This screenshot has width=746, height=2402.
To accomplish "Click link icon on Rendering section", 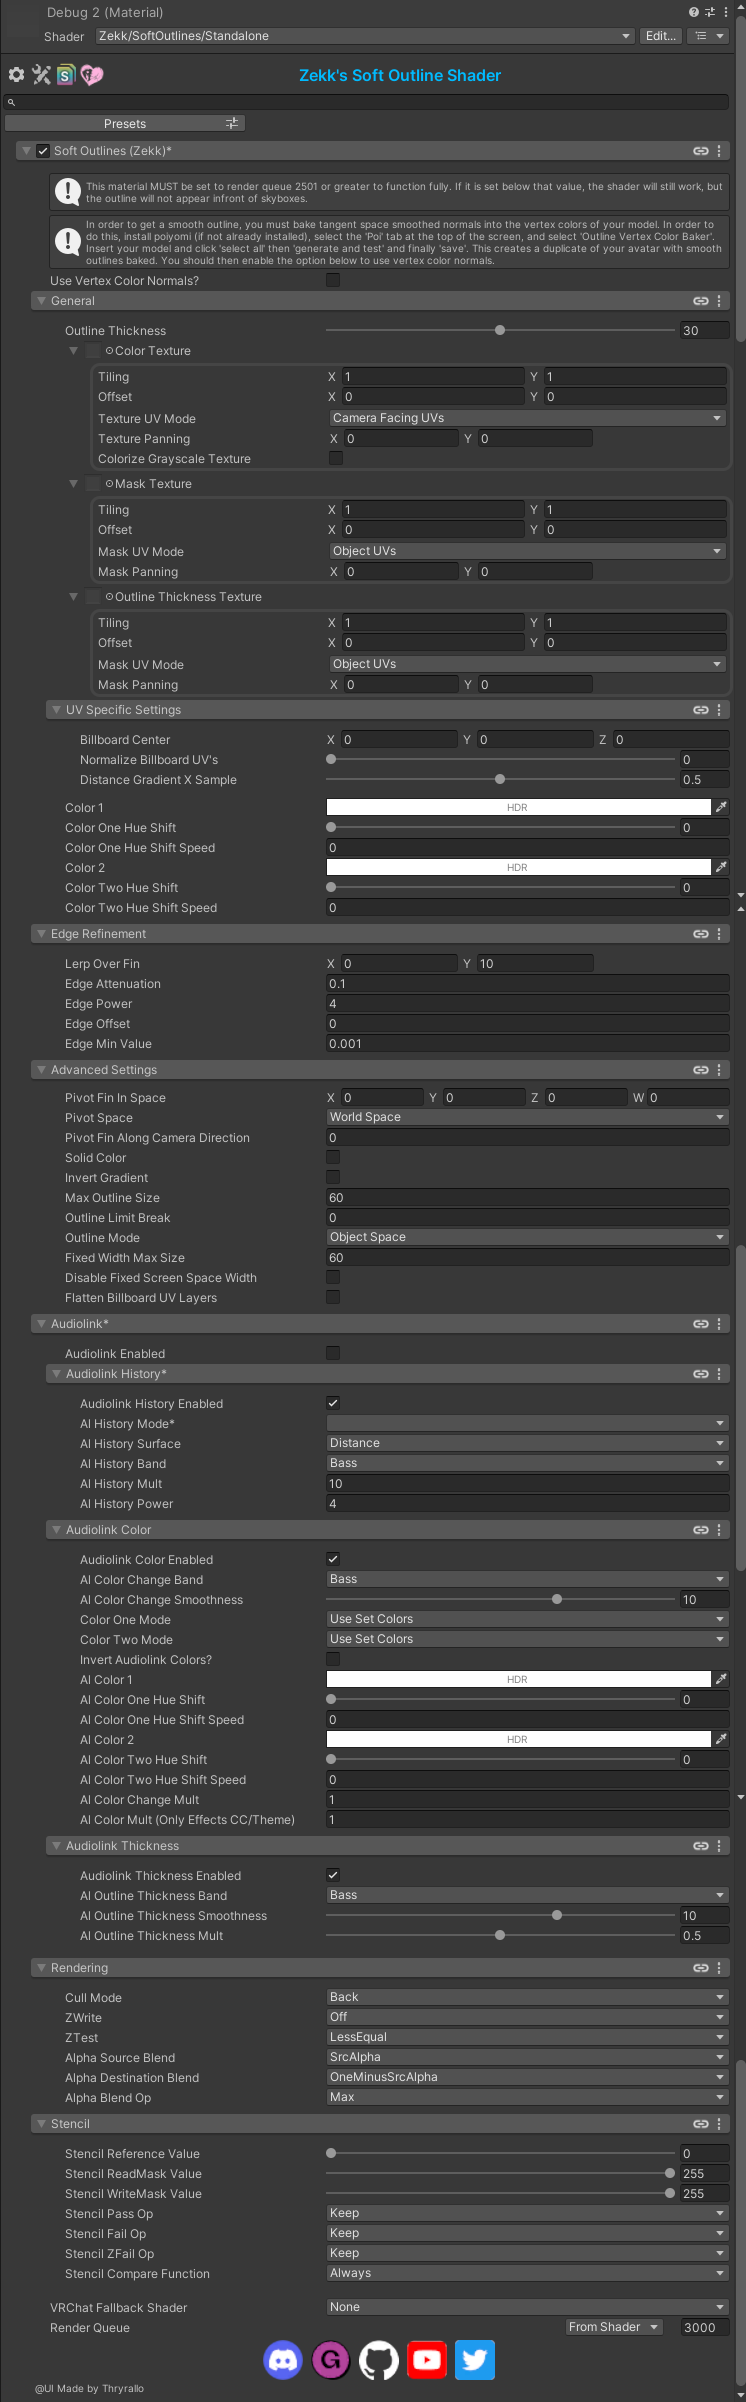I will click(701, 1968).
